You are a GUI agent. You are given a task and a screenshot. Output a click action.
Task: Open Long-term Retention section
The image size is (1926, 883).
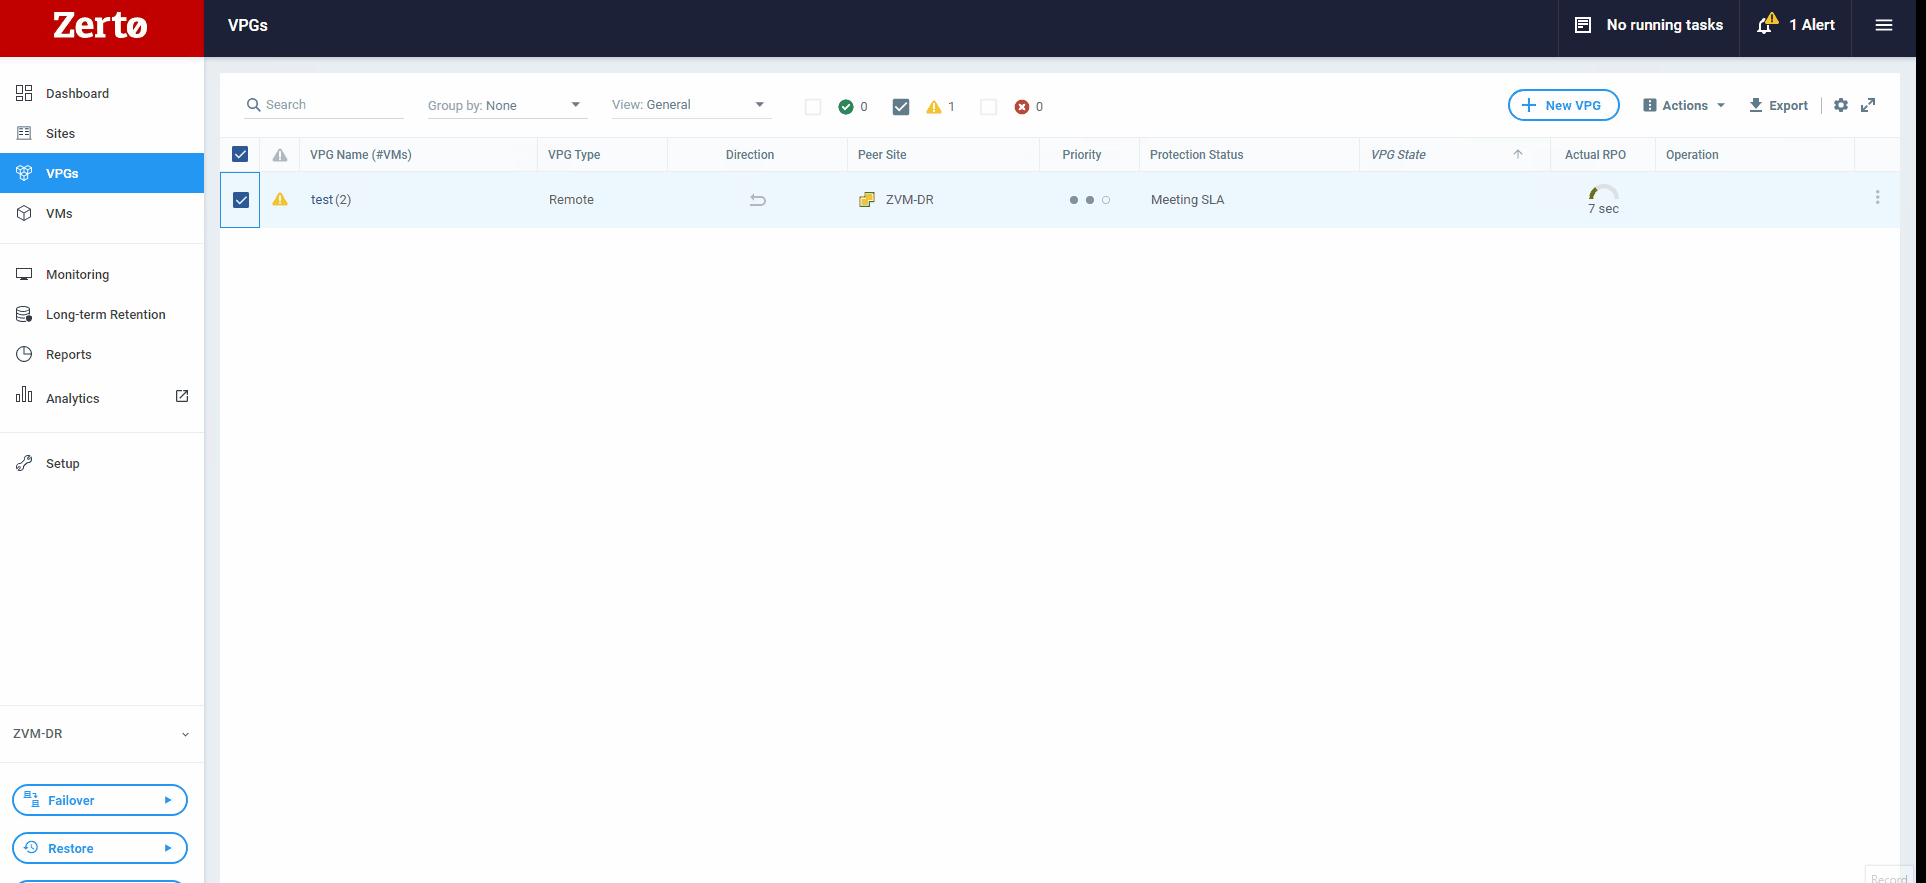pyautogui.click(x=105, y=314)
